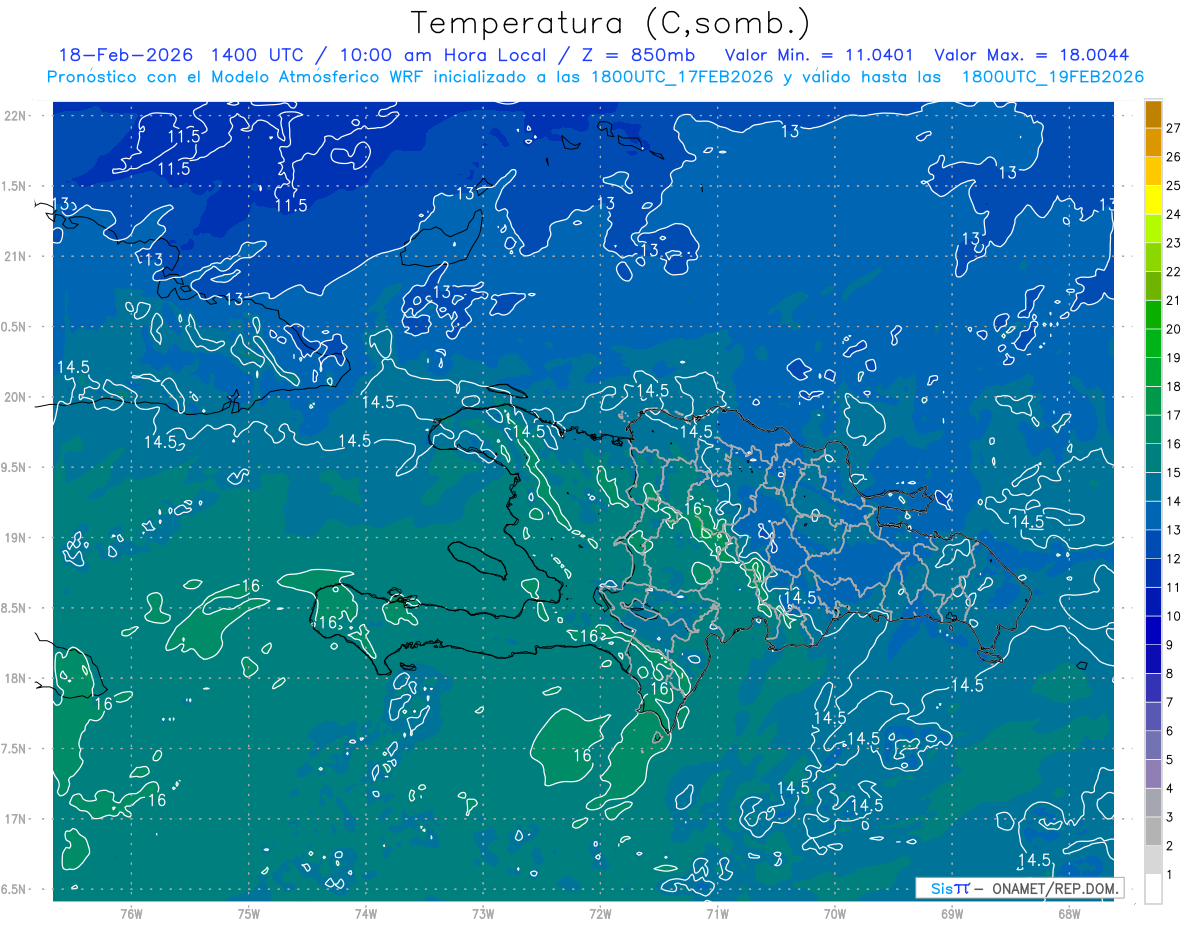Click the legend value "8"

[1170, 673]
